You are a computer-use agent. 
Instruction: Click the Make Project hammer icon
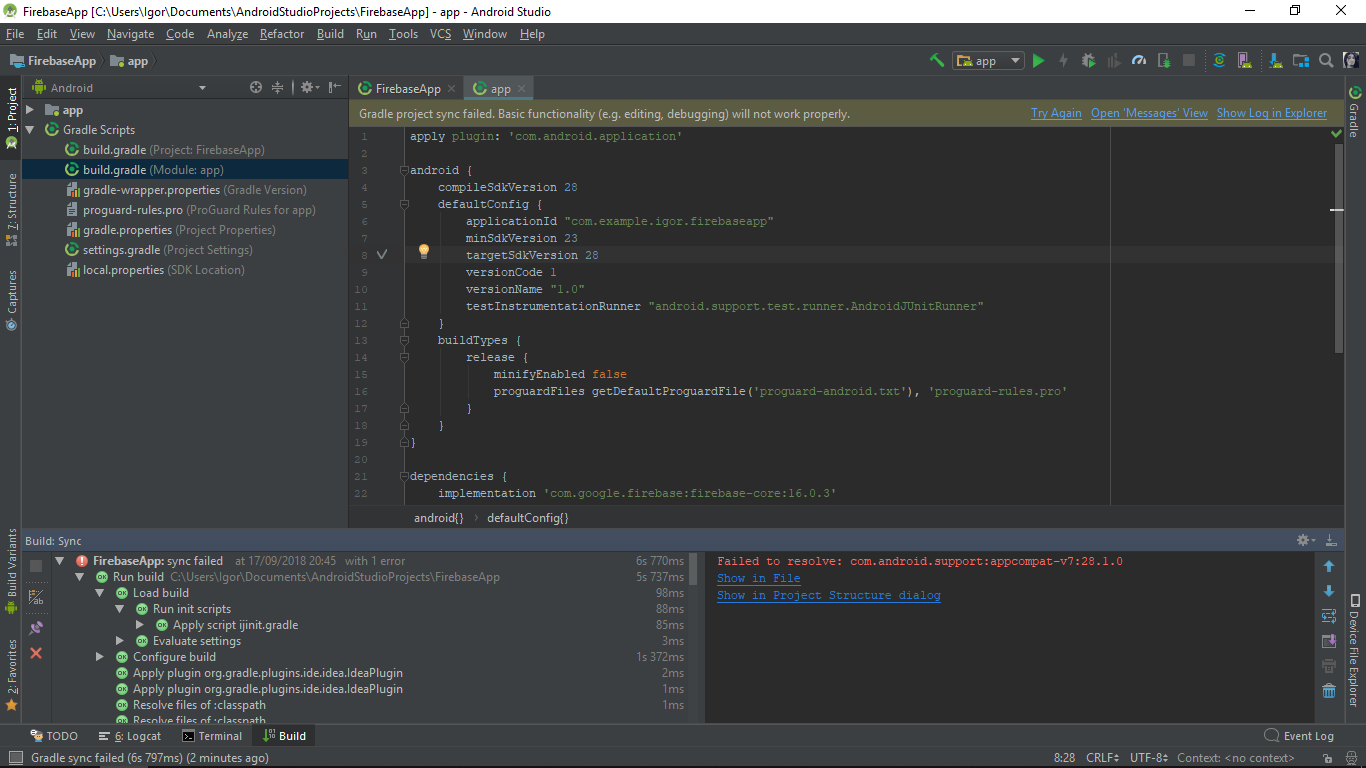(937, 60)
